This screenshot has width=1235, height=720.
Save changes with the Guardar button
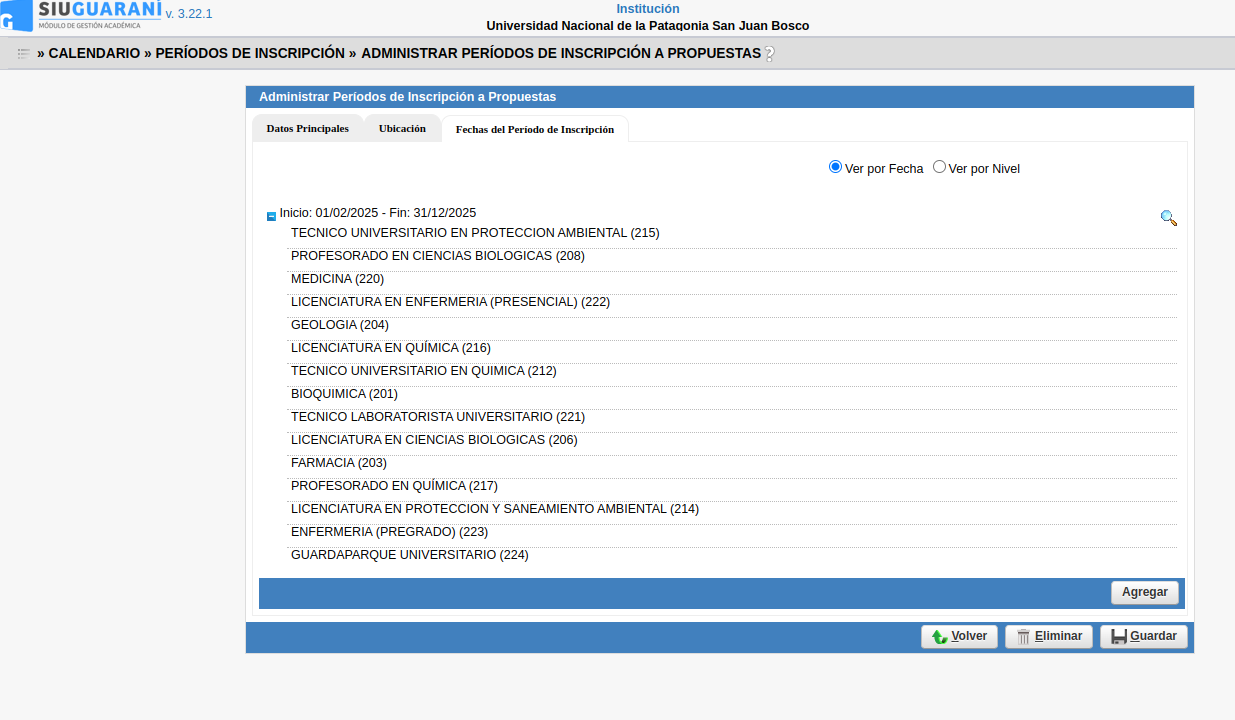(x=1143, y=637)
